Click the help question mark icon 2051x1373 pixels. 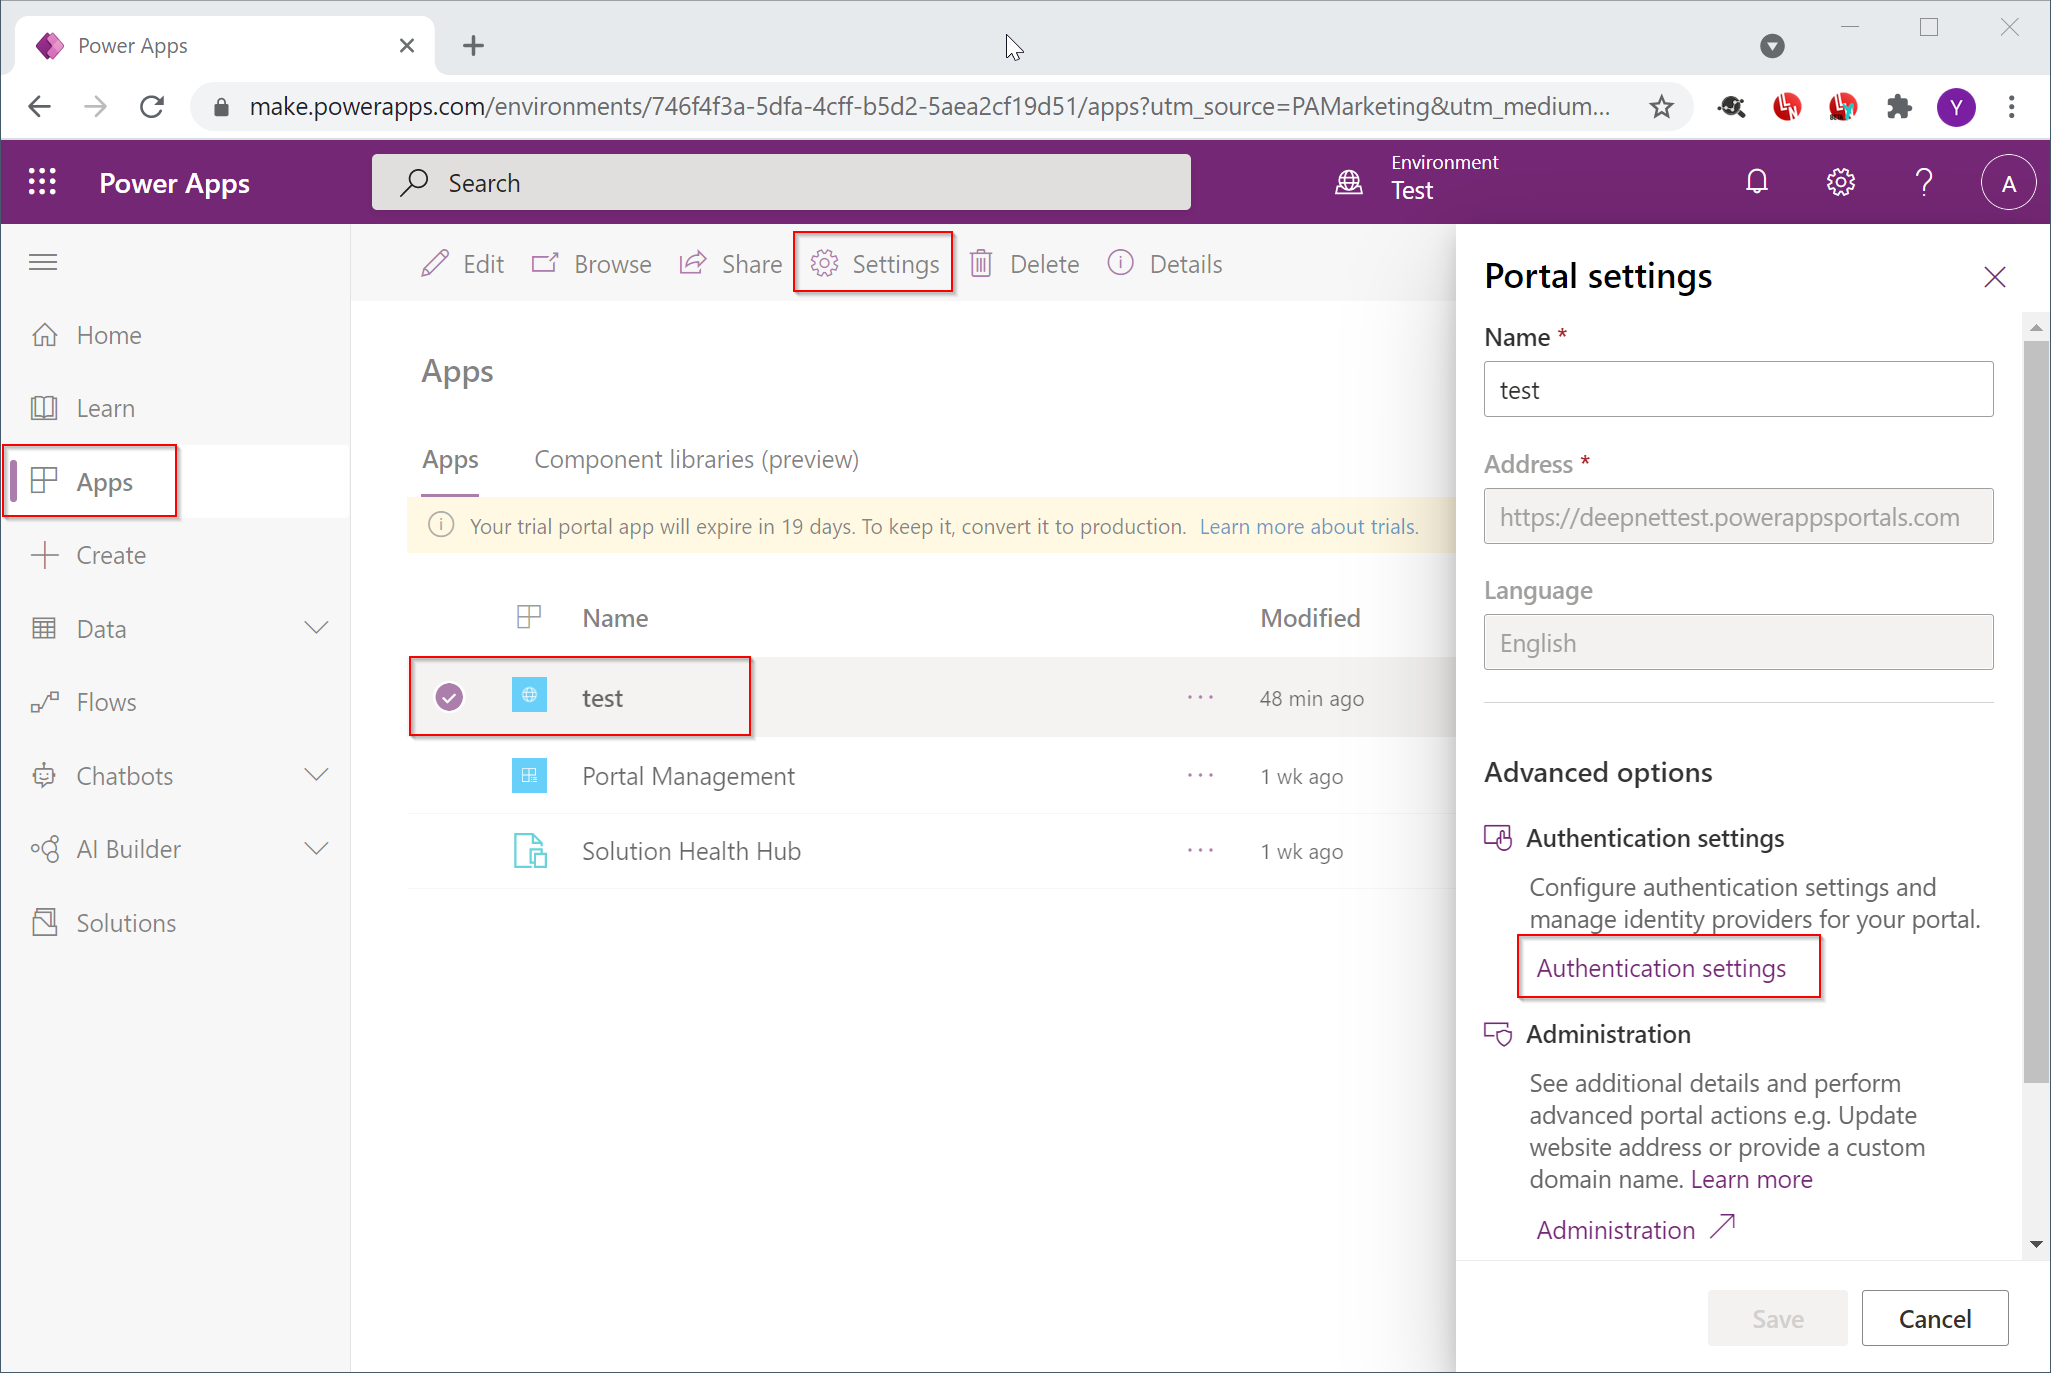[x=1924, y=182]
